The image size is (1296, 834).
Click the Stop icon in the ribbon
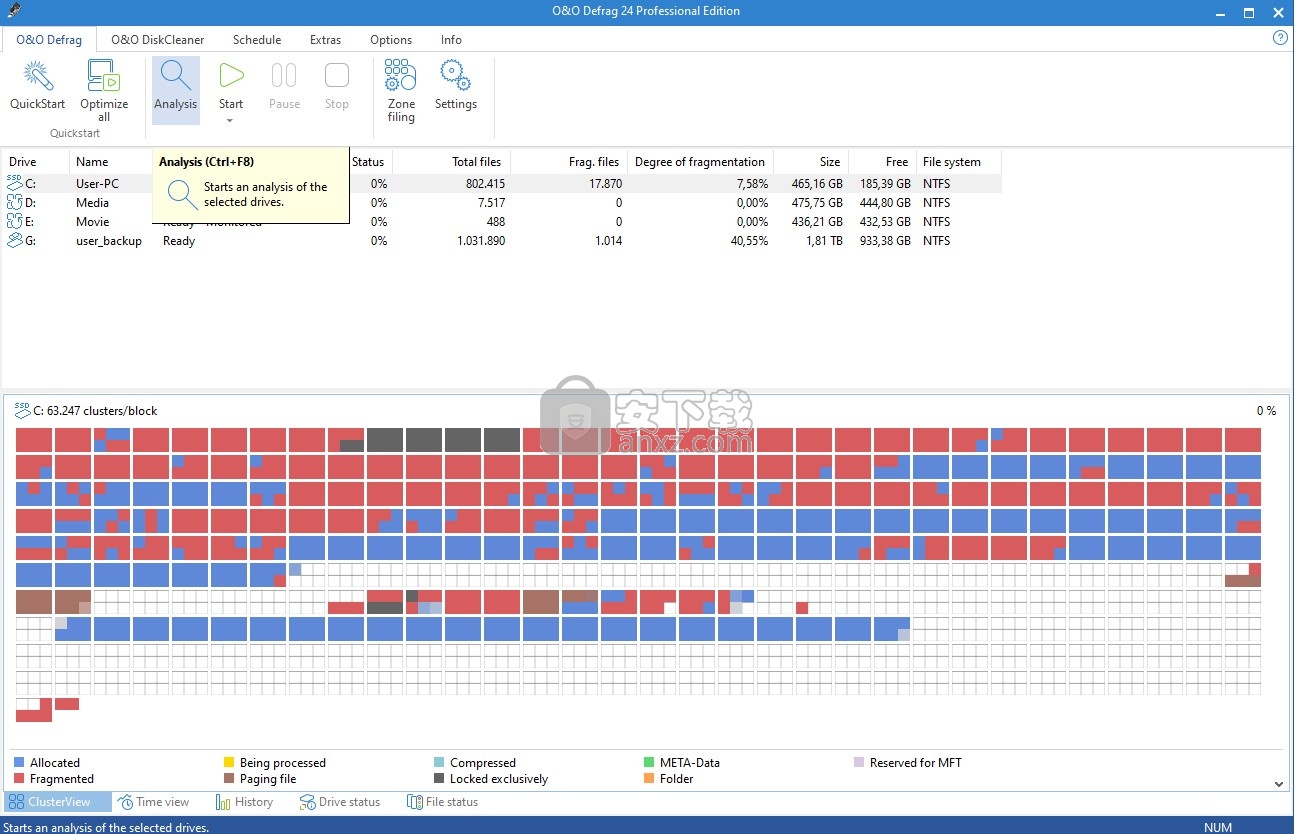pyautogui.click(x=337, y=76)
